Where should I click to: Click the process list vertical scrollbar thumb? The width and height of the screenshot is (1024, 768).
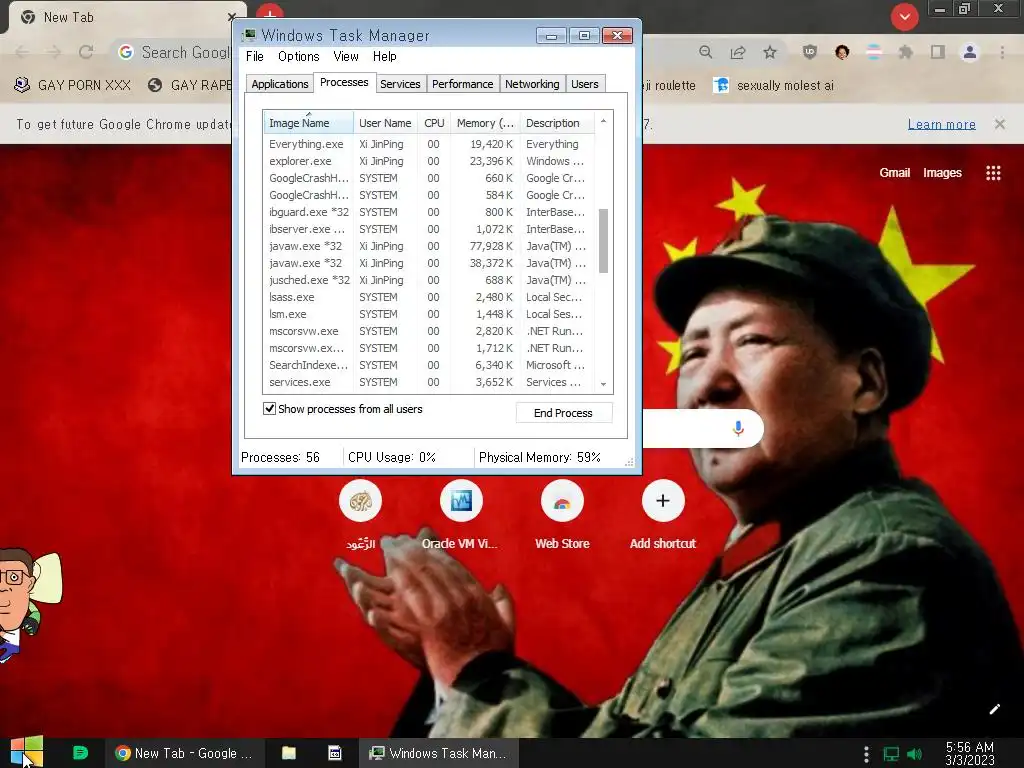603,241
